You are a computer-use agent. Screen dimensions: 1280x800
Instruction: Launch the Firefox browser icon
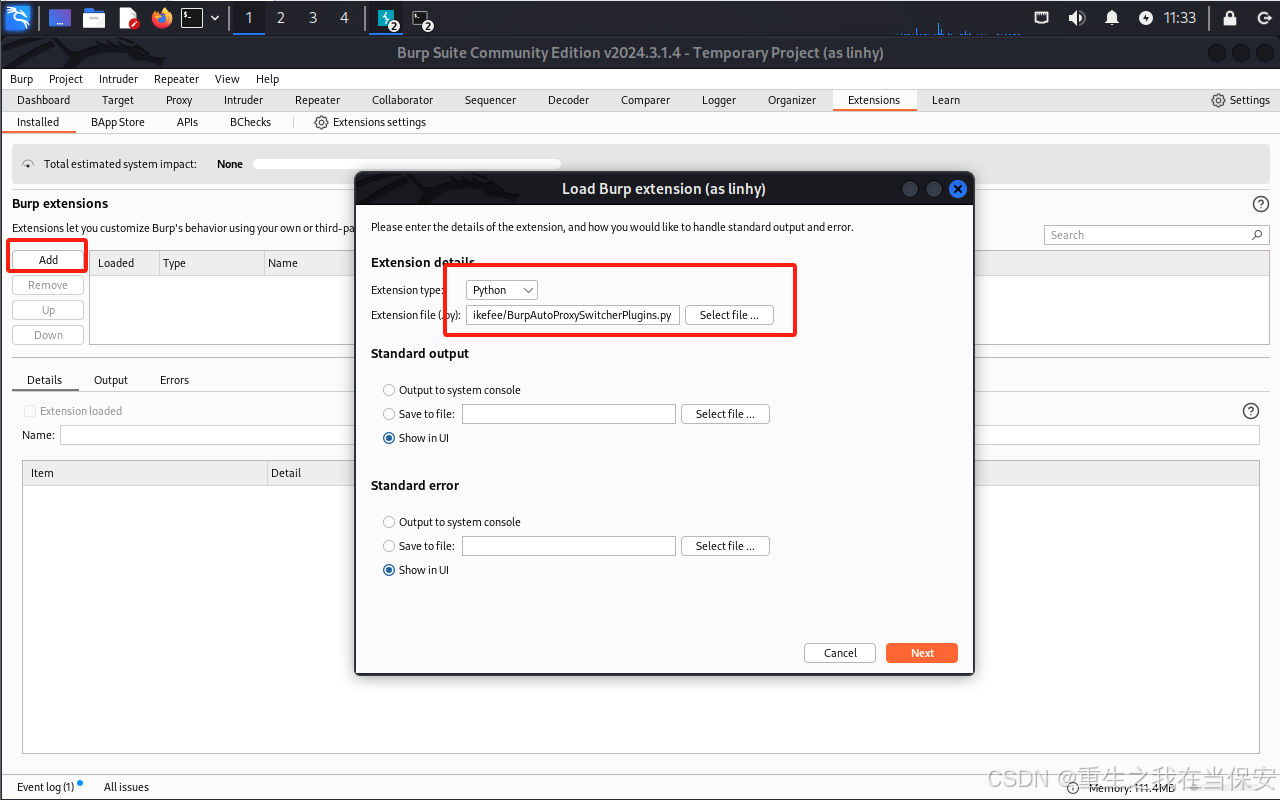tap(162, 18)
